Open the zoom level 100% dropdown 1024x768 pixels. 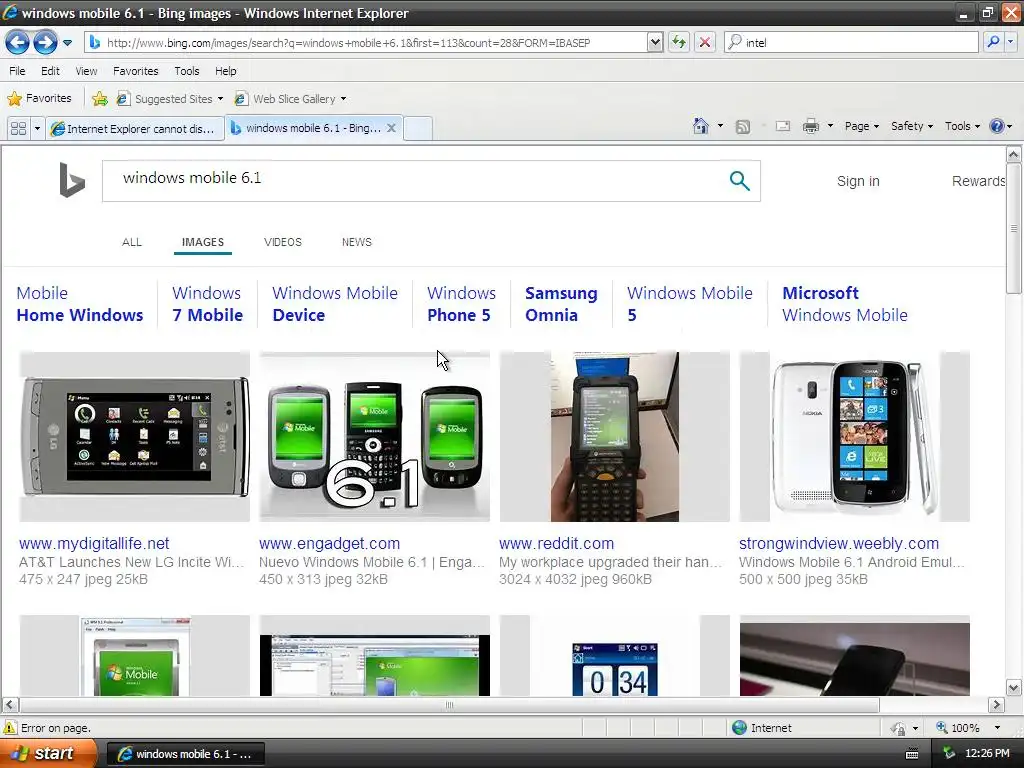pos(997,728)
